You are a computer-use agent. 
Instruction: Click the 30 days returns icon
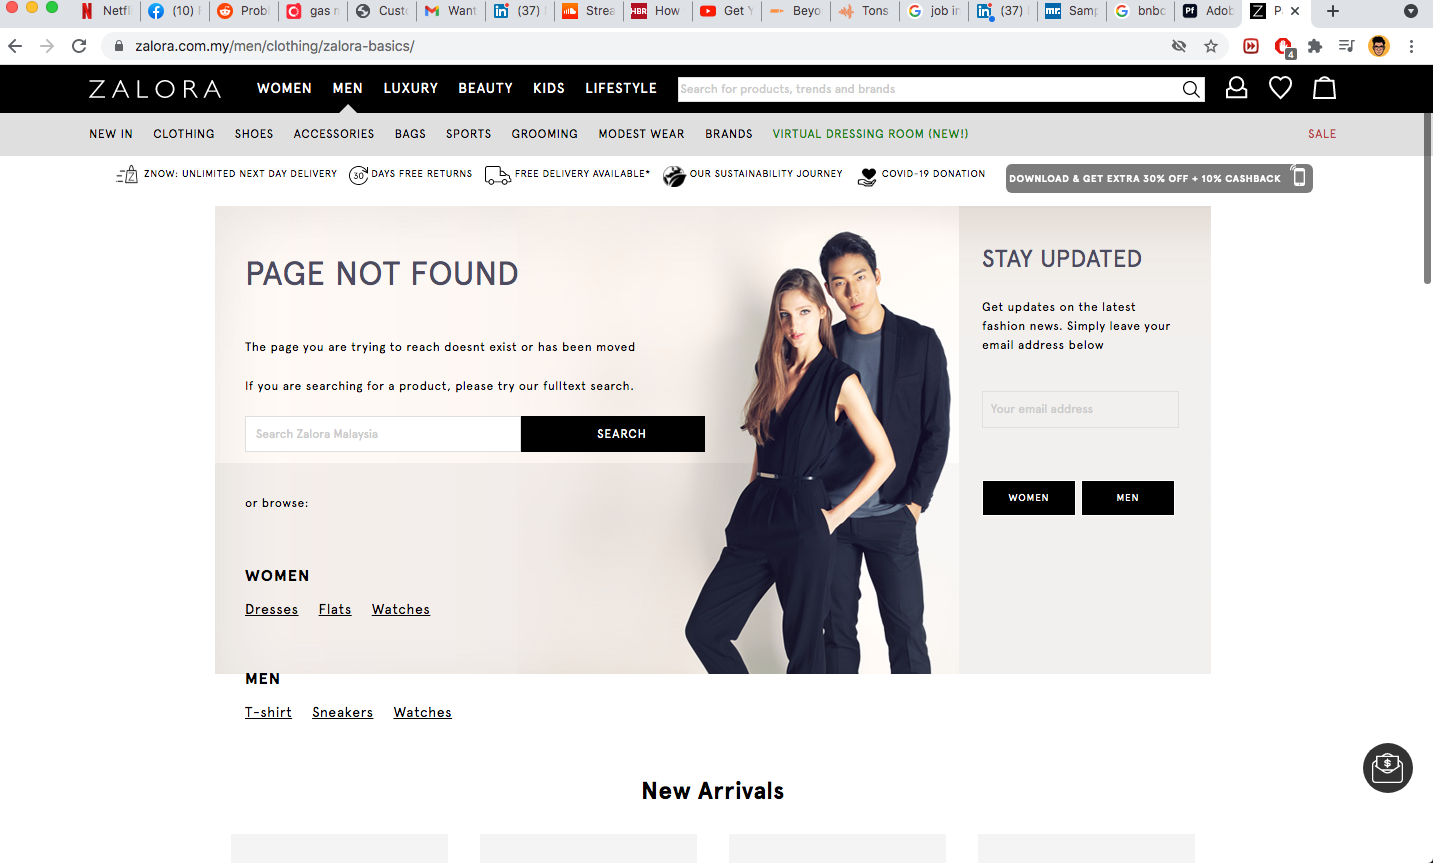point(358,175)
